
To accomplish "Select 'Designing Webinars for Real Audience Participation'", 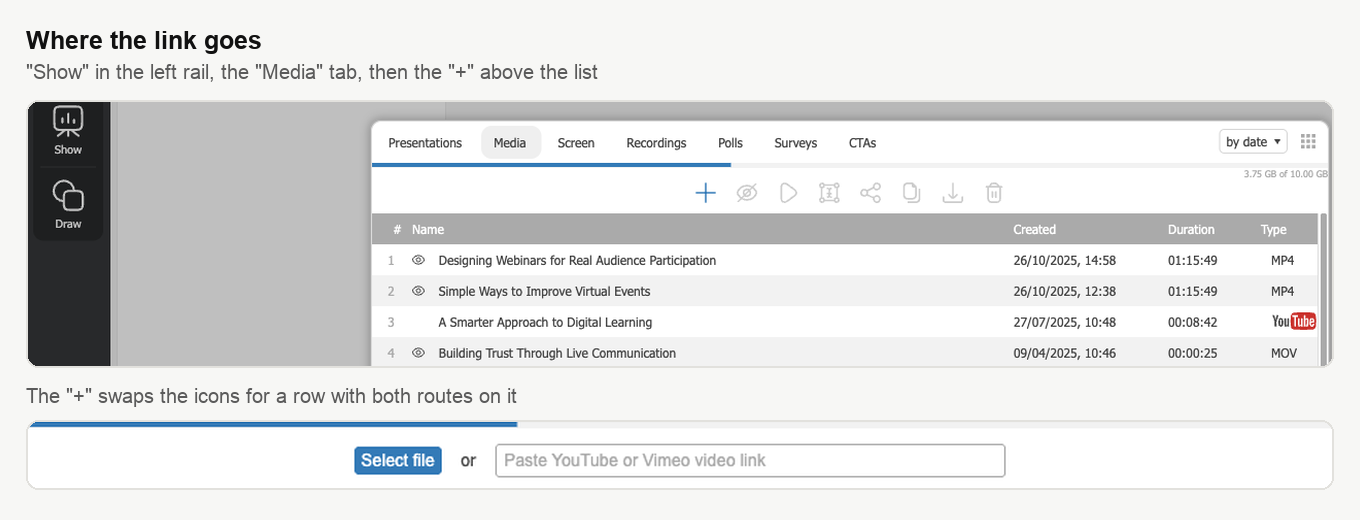I will pyautogui.click(x=577, y=260).
